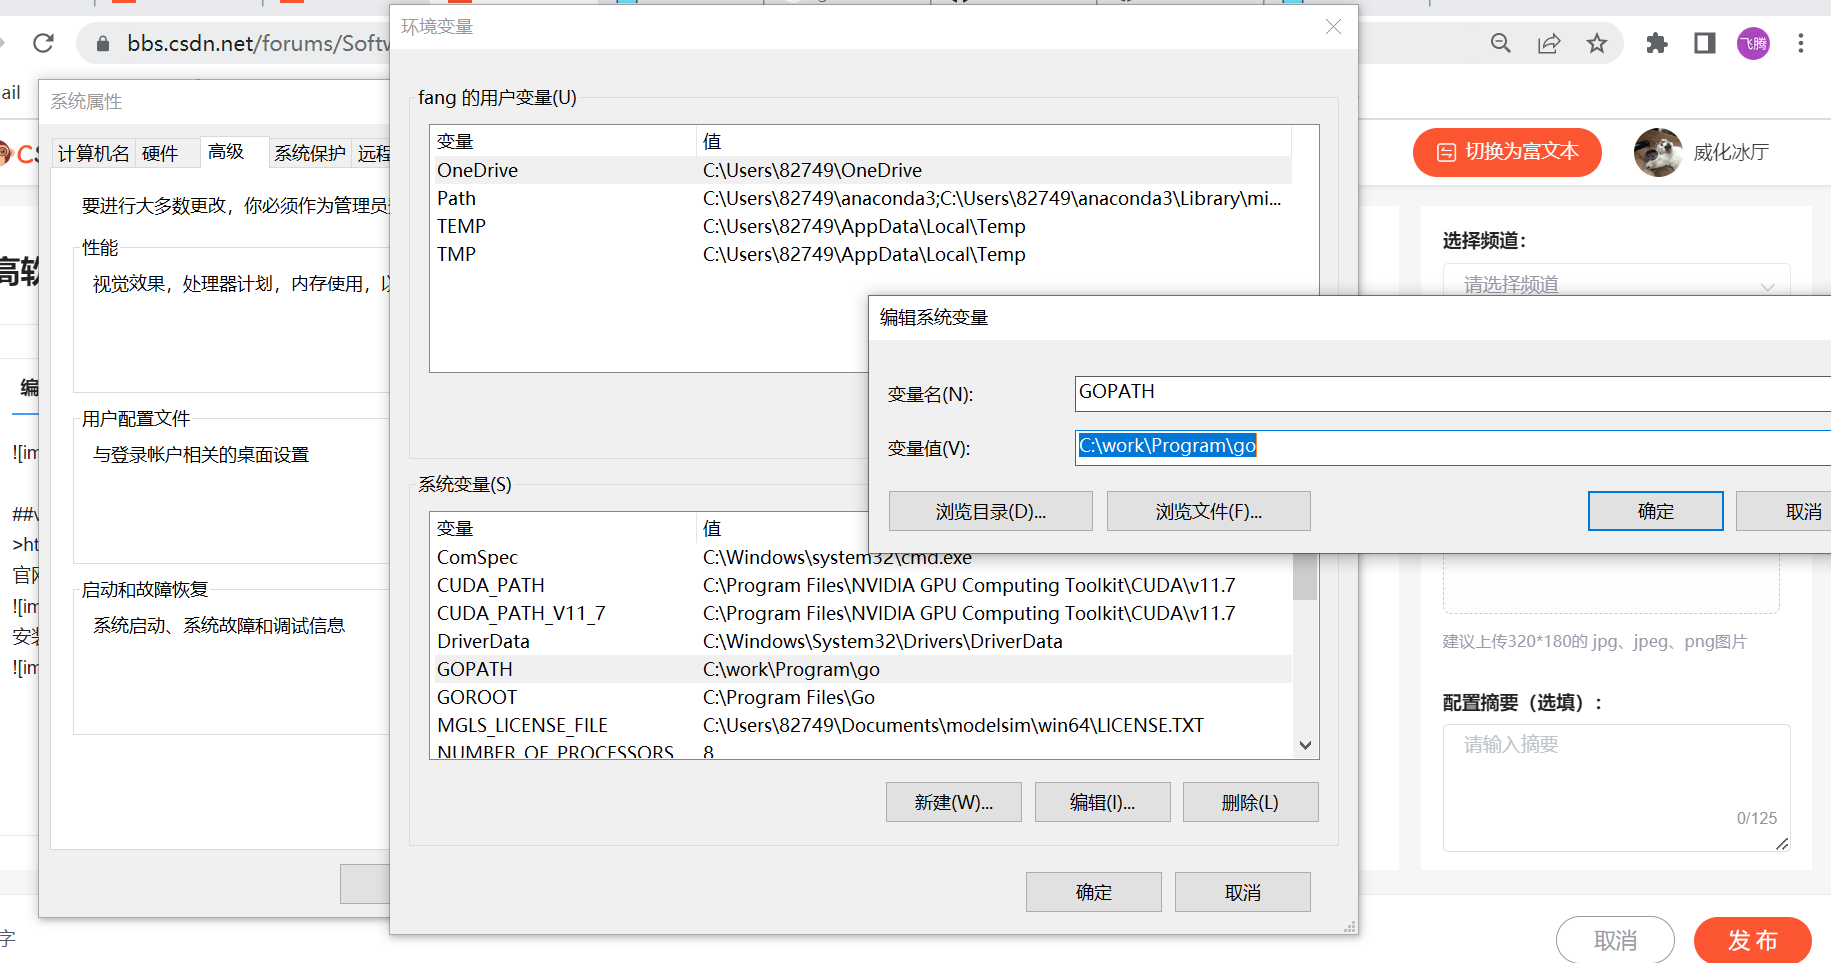Open the Chrome three-dot menu
The image size is (1831, 963).
pyautogui.click(x=1801, y=43)
